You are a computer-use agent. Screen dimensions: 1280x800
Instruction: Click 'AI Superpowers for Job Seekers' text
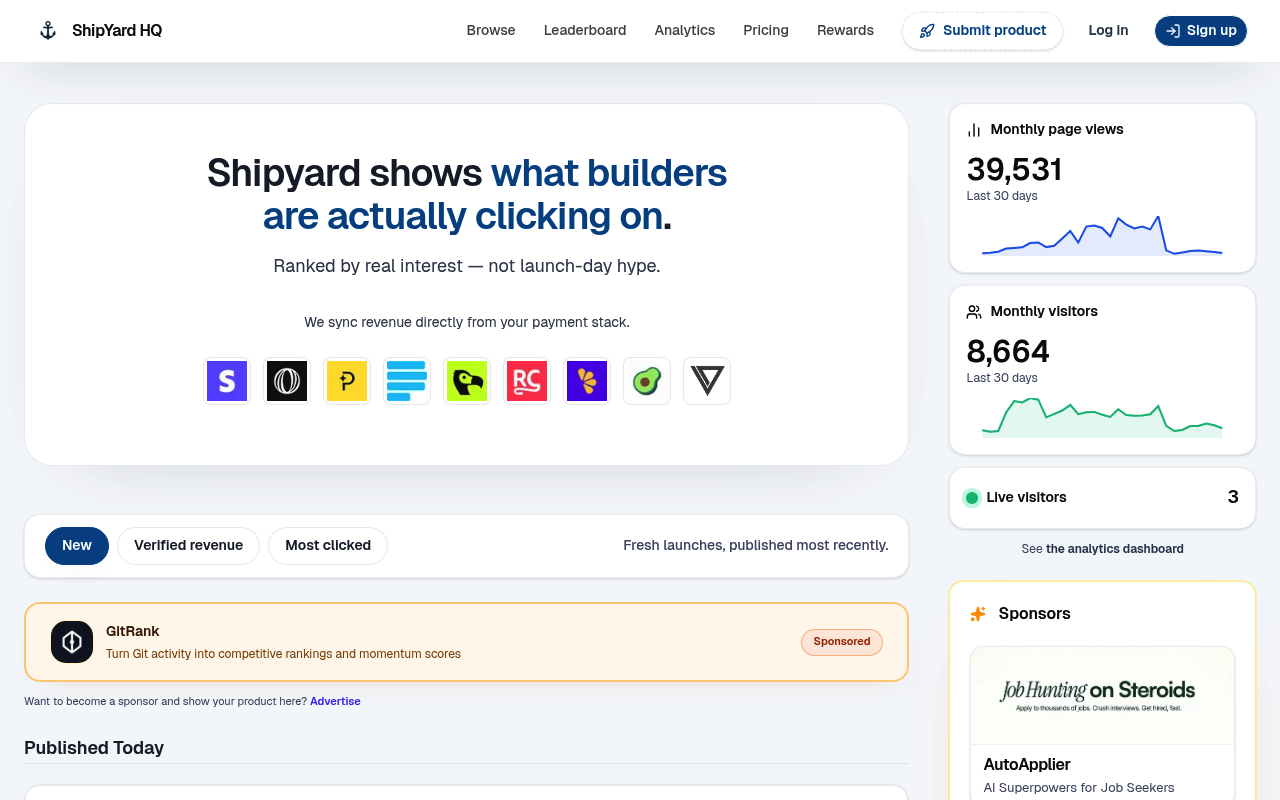(1079, 788)
